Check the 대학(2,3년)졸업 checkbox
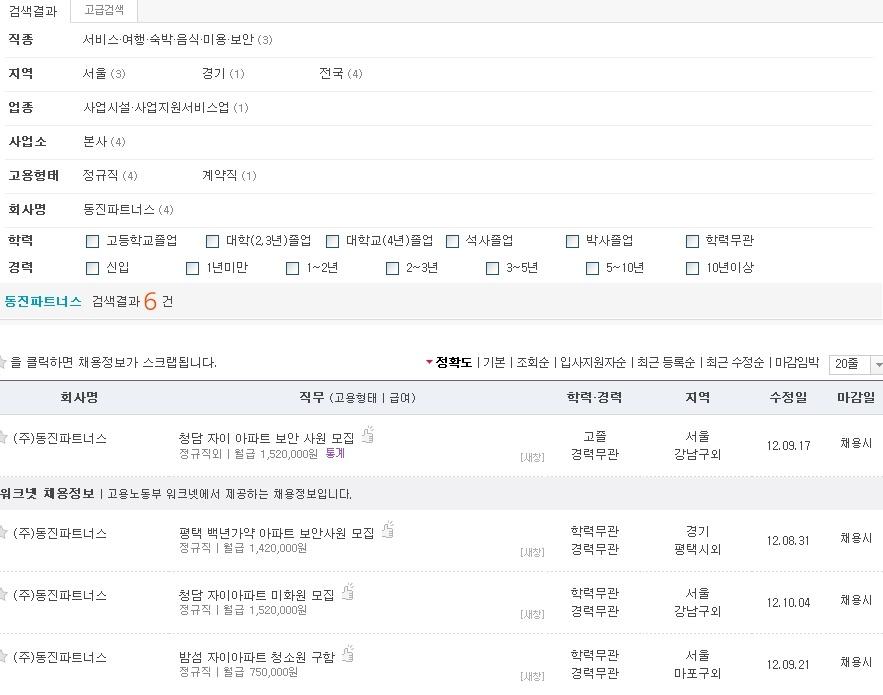This screenshot has width=883, height=695. click(x=212, y=242)
